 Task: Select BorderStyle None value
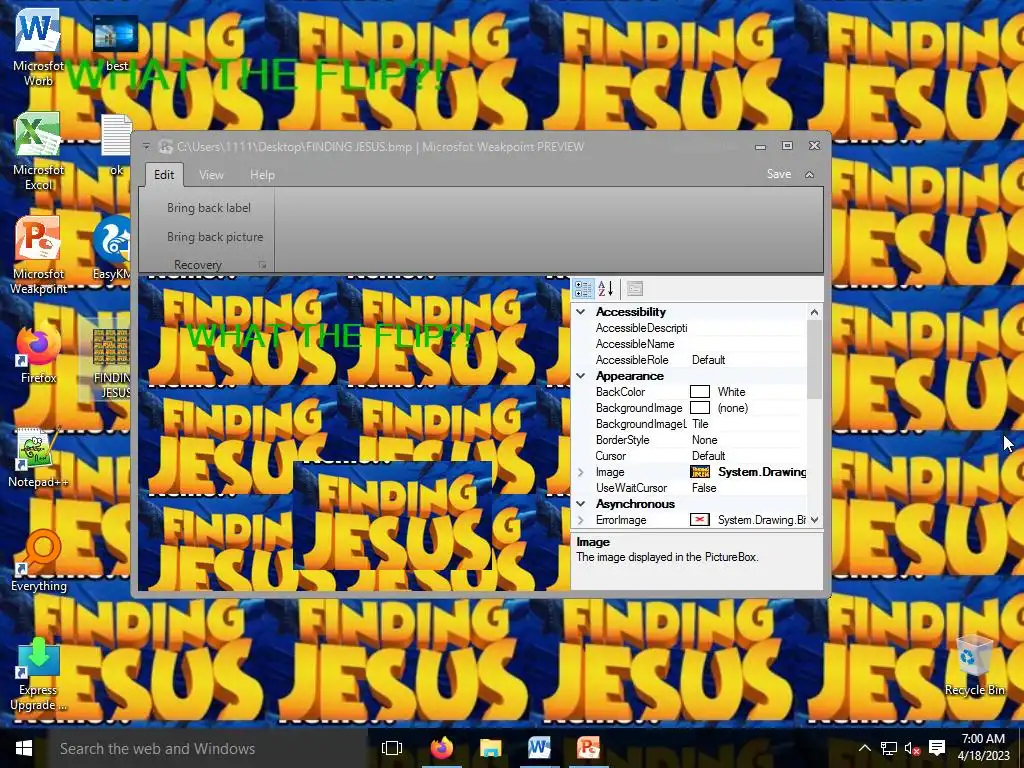(x=705, y=440)
